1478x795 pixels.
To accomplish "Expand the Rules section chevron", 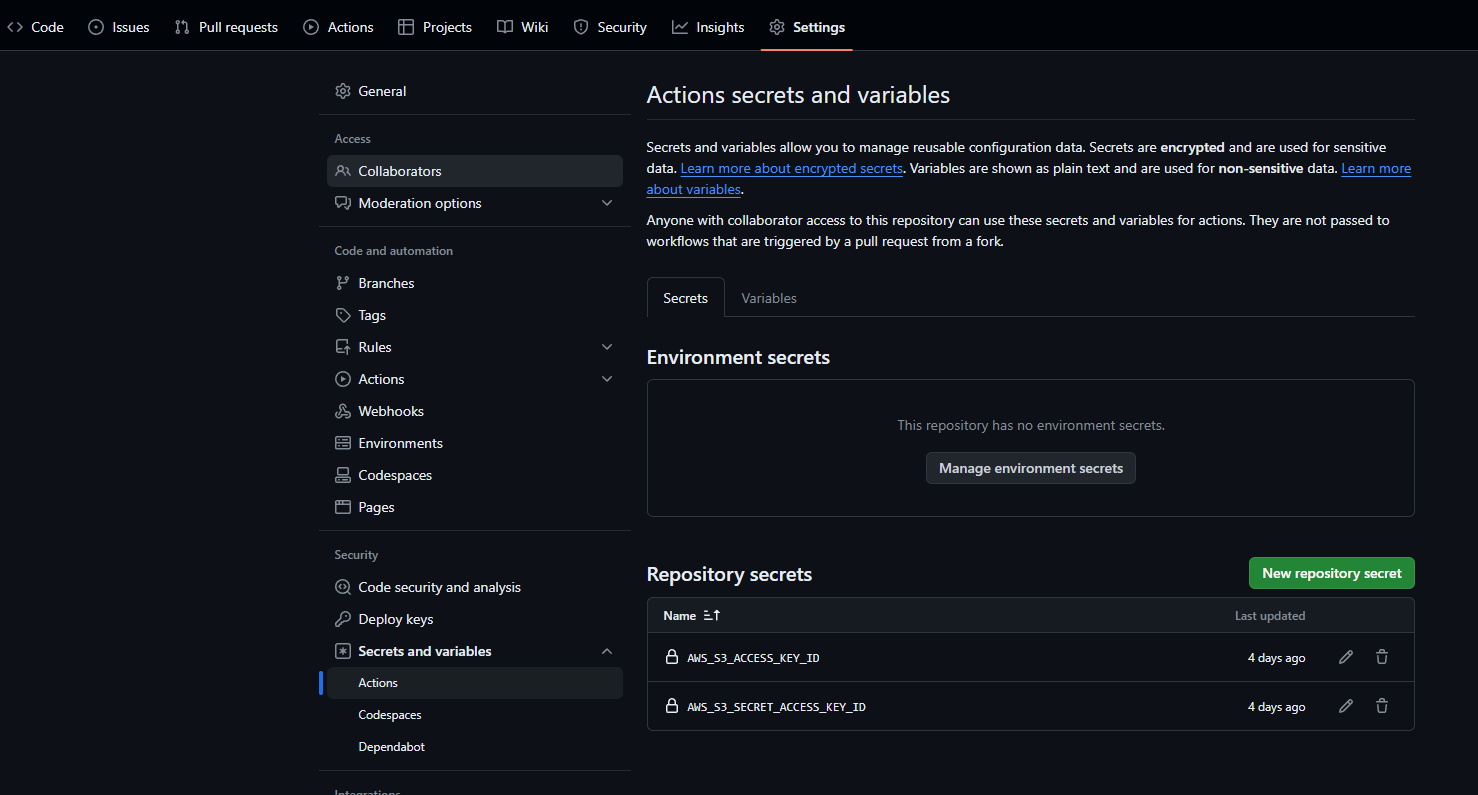I will coord(607,347).
